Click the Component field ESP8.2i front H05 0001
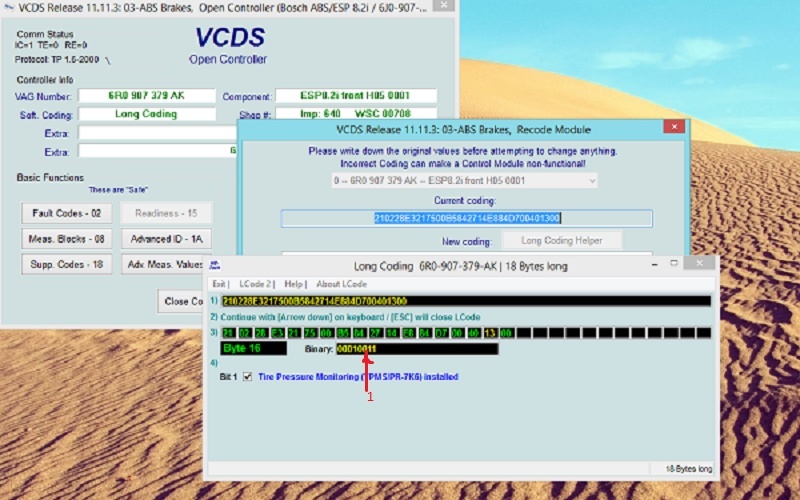 [356, 95]
